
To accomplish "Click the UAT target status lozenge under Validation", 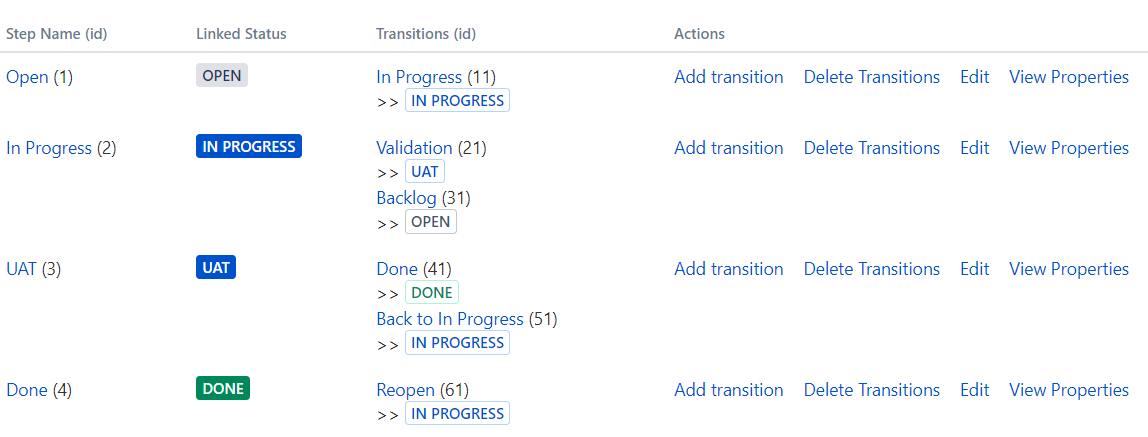I will coord(425,172).
